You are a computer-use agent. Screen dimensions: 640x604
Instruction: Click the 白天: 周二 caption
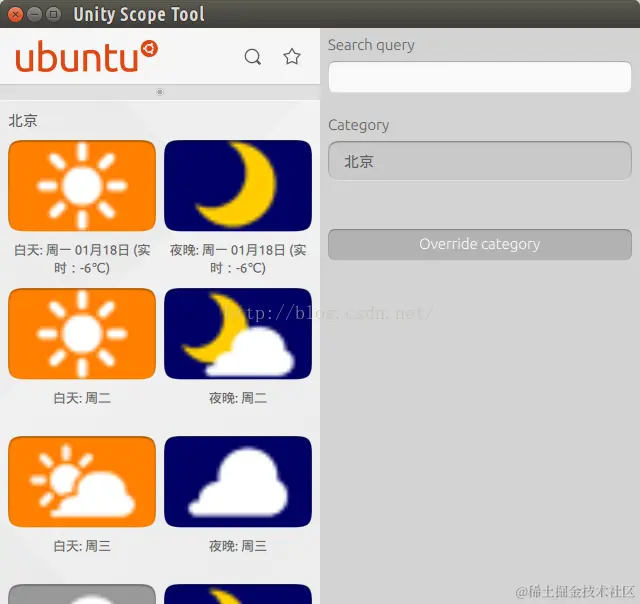82,398
